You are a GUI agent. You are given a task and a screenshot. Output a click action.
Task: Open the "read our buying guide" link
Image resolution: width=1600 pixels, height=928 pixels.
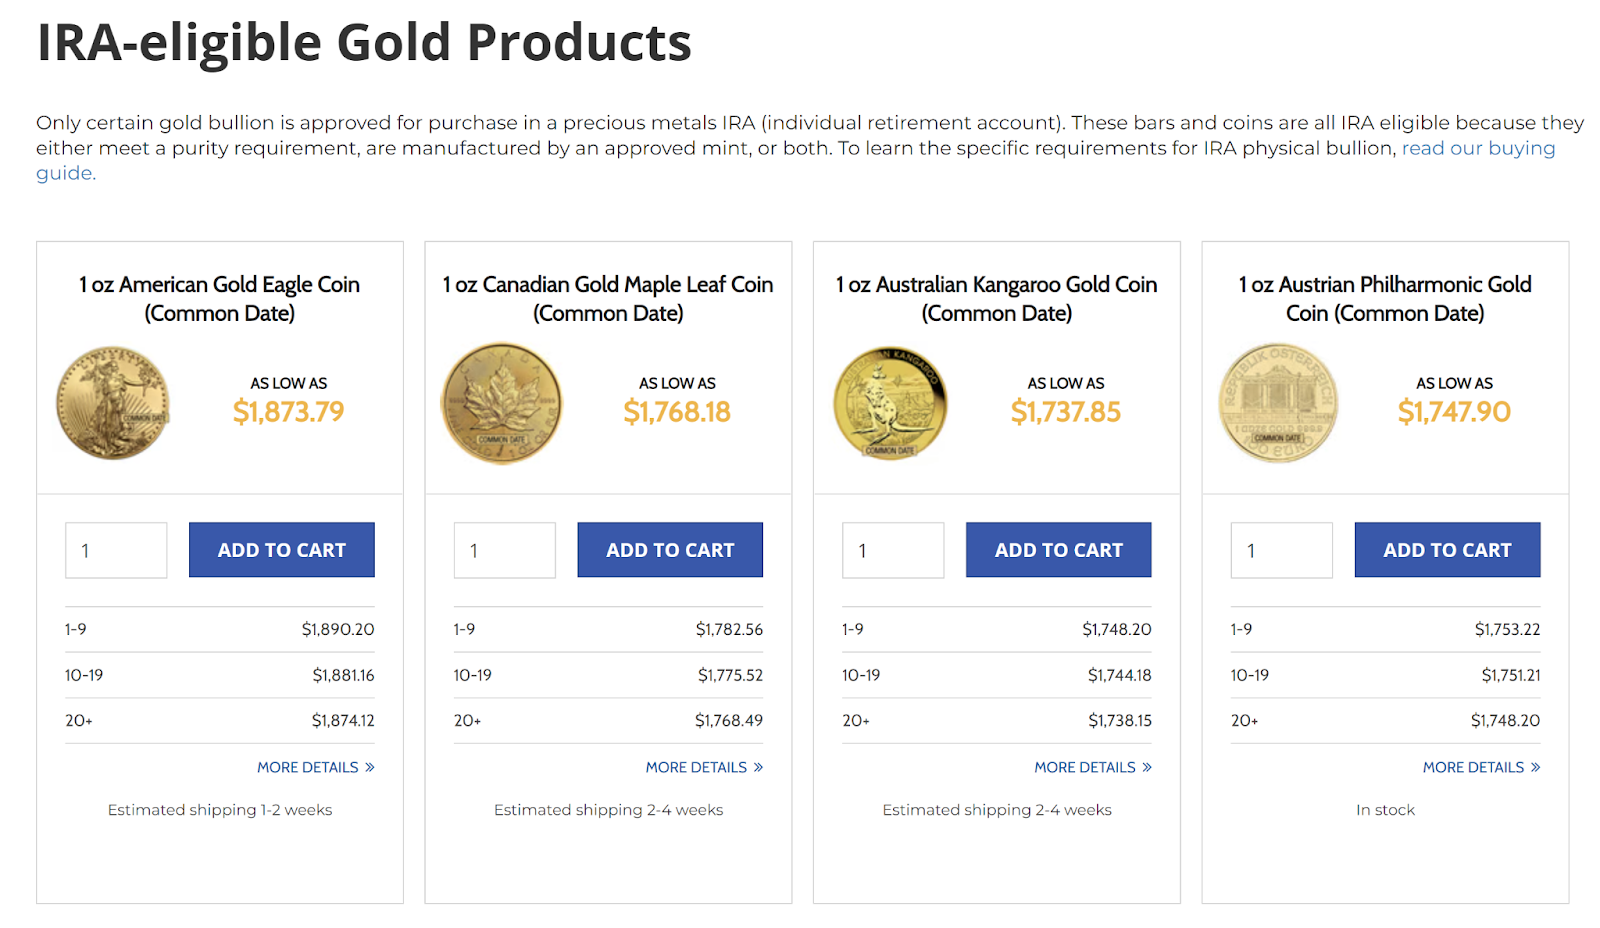click(x=1477, y=149)
